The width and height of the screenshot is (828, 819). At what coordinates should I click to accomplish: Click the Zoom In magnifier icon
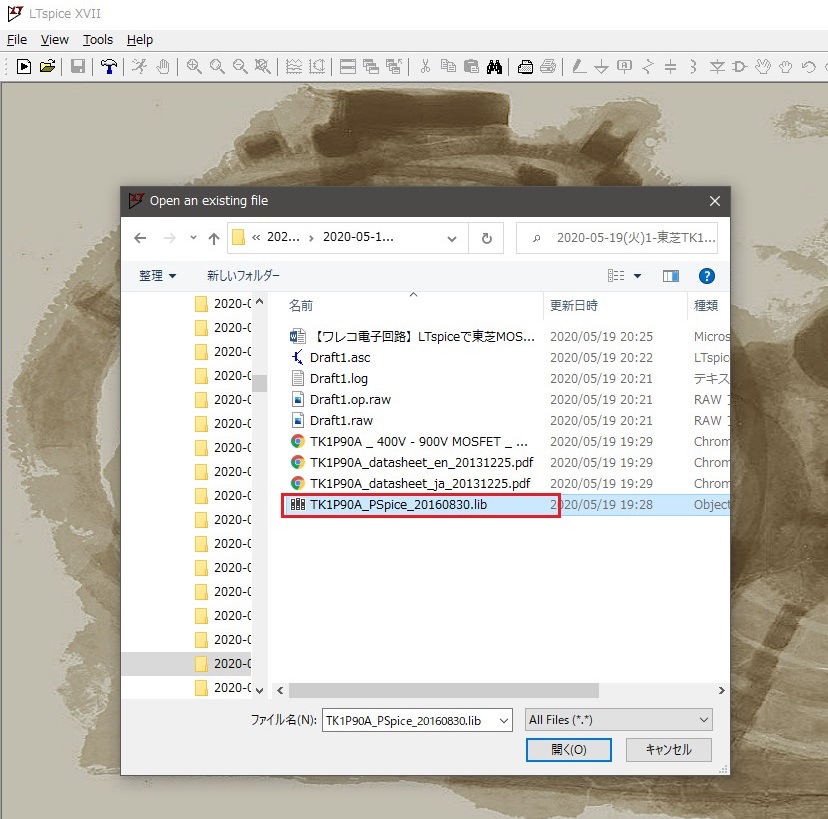[x=194, y=67]
